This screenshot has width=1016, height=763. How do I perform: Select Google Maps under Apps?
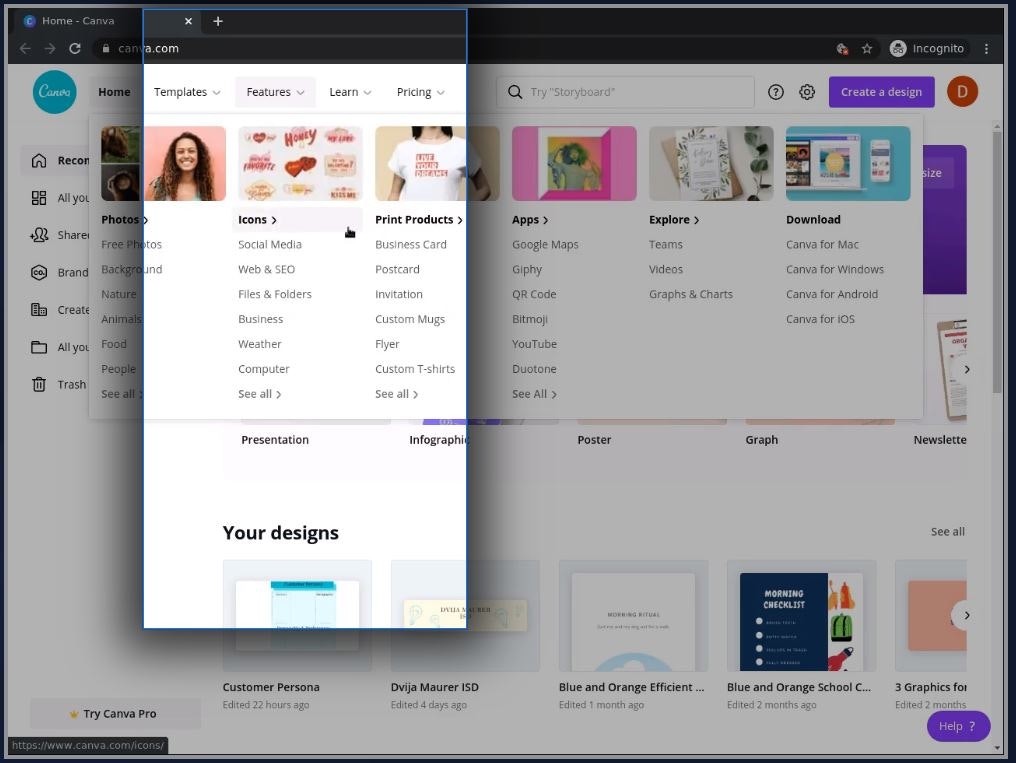click(x=545, y=244)
